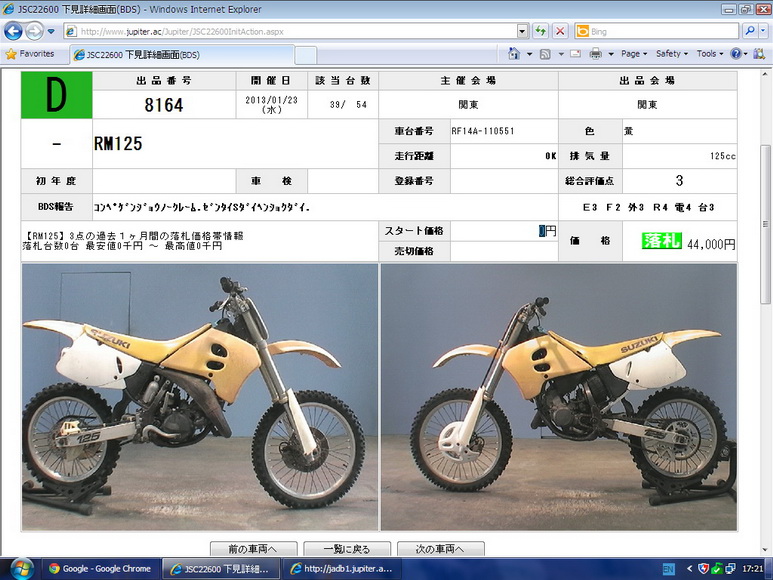Print the page using the printer icon
The image size is (773, 580).
click(x=596, y=54)
